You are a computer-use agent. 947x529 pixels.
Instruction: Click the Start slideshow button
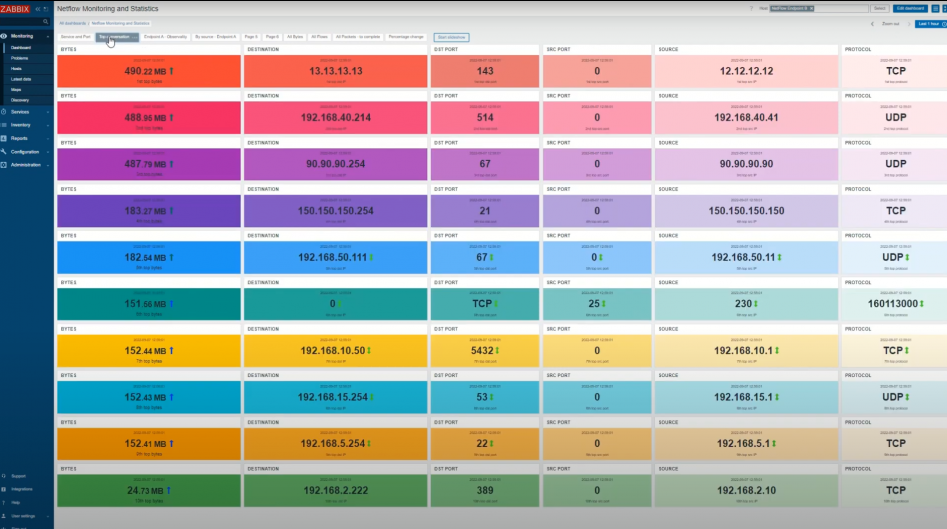click(x=451, y=37)
